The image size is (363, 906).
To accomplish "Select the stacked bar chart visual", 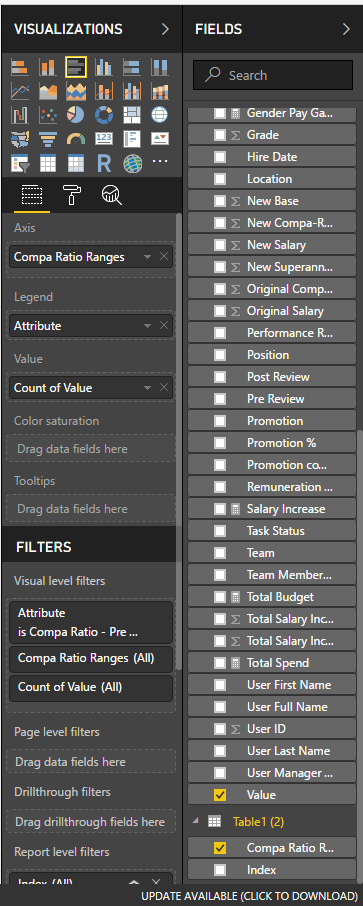I will [x=20, y=67].
